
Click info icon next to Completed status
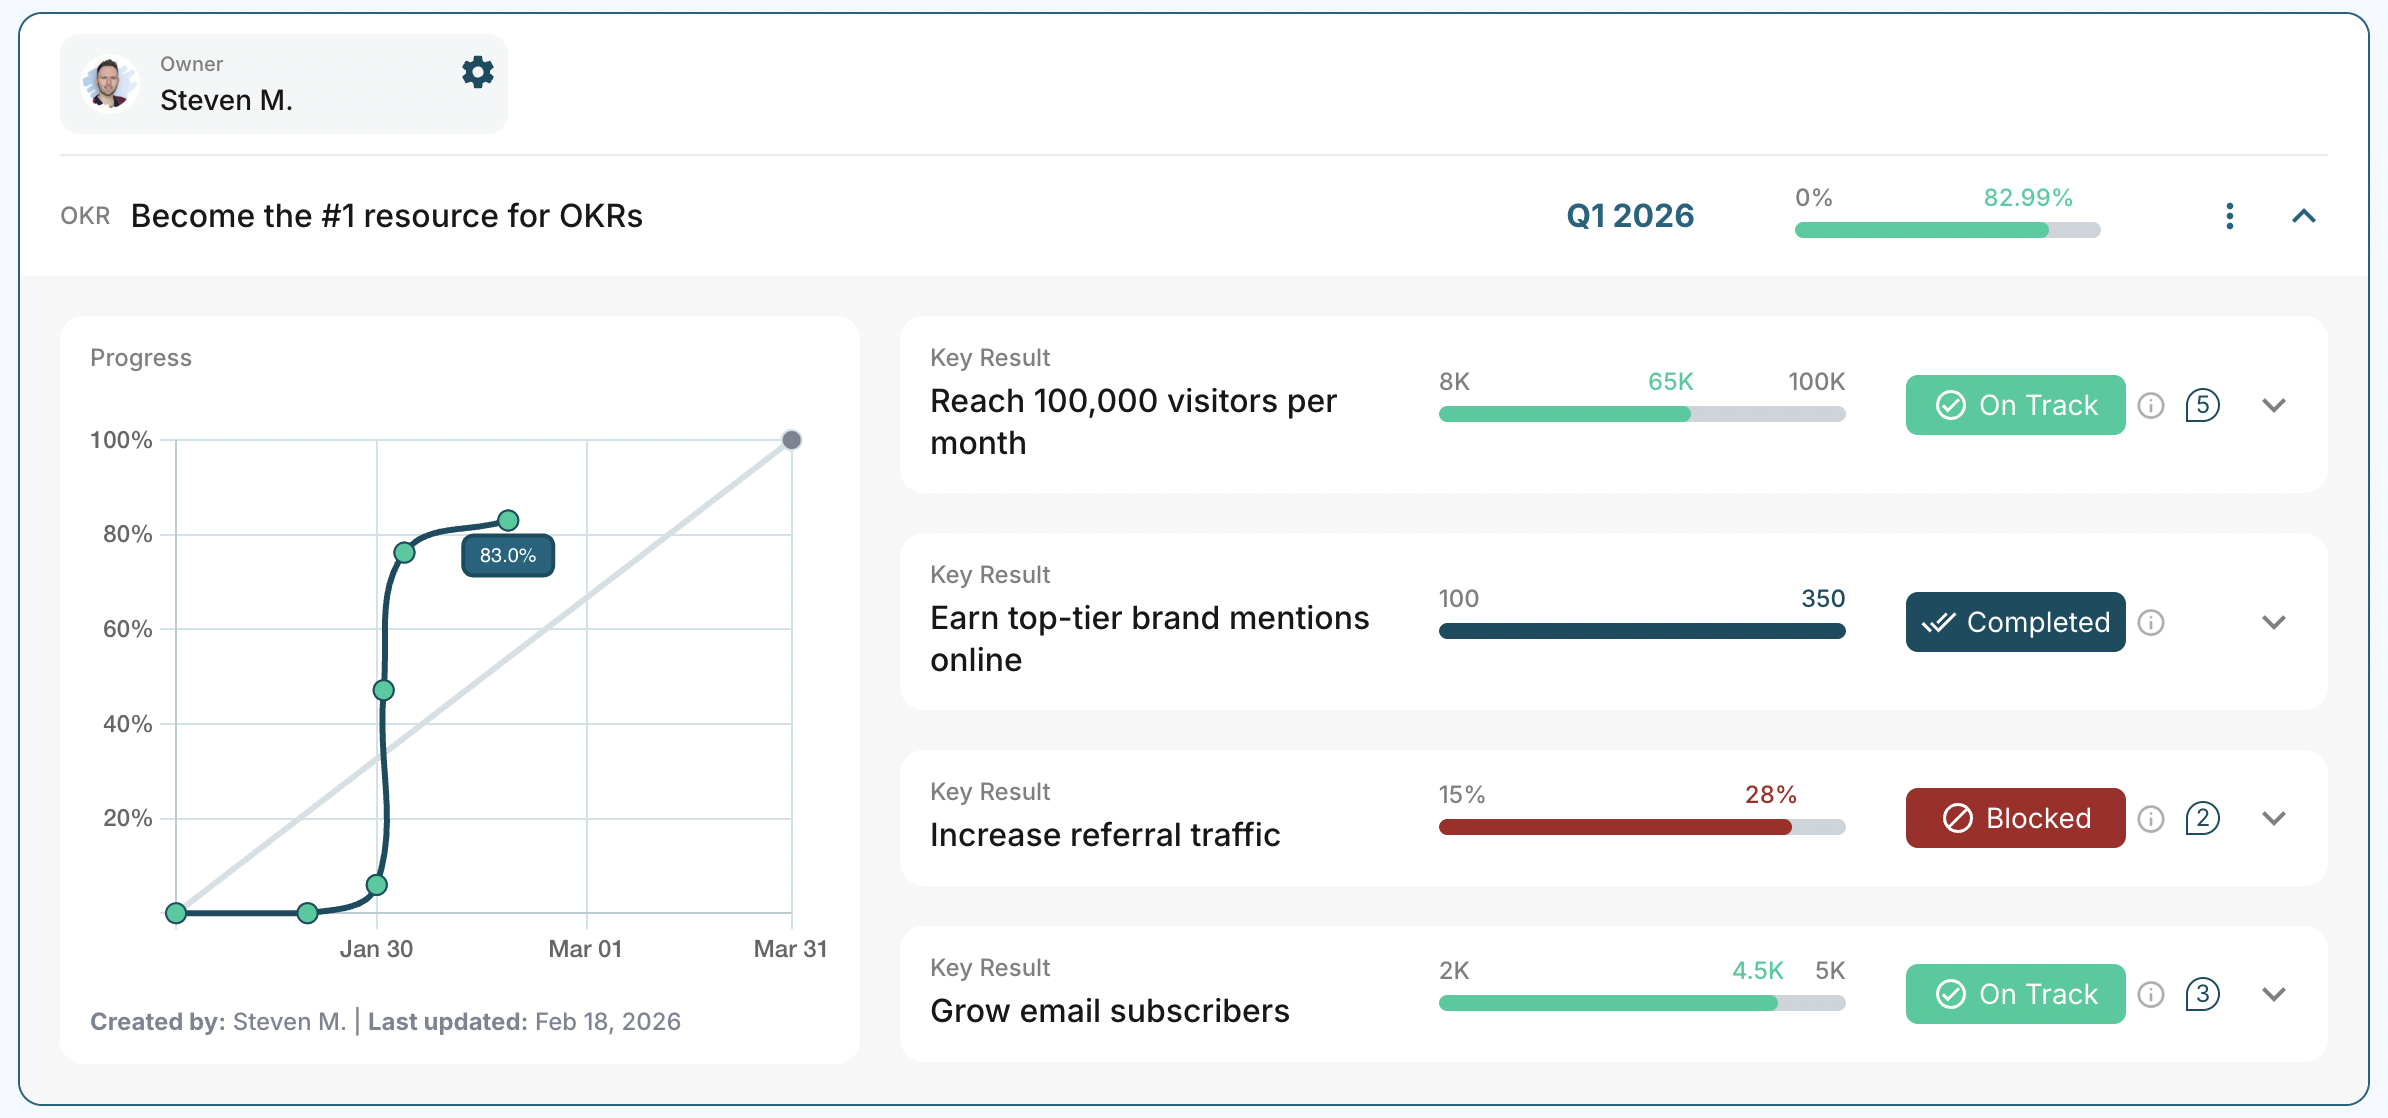pyautogui.click(x=2151, y=622)
